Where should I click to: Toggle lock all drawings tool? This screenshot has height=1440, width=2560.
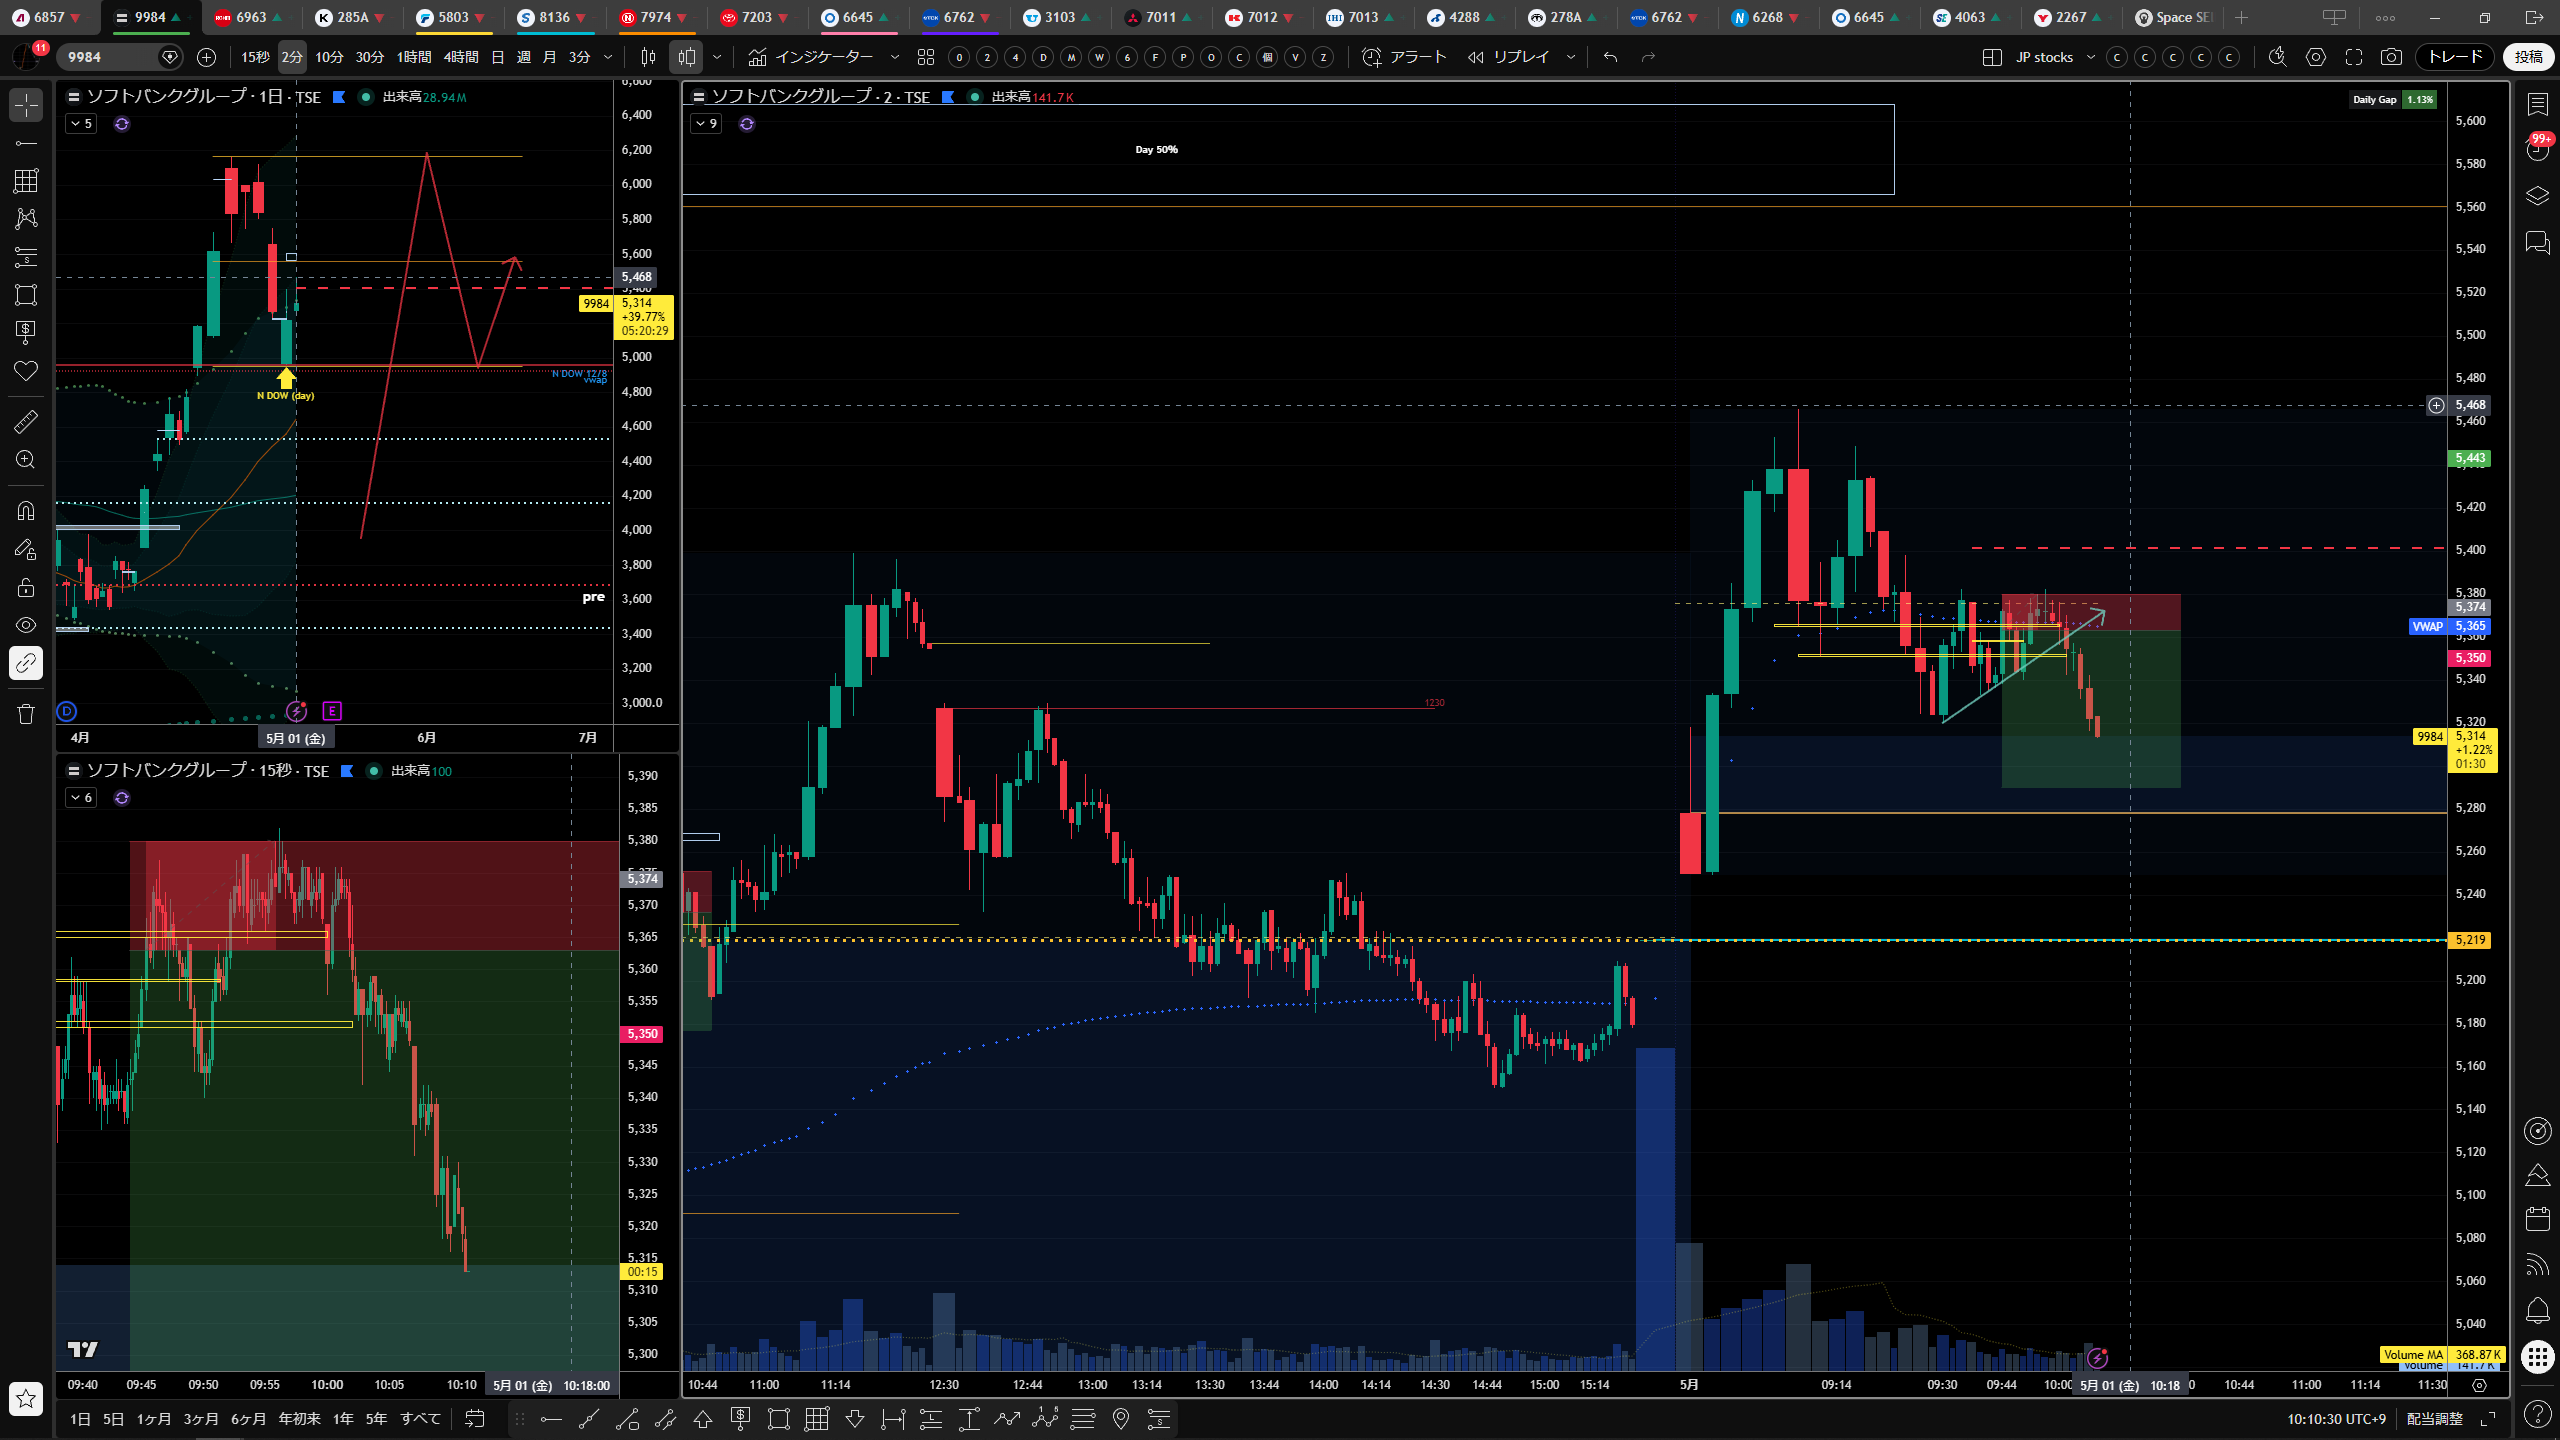point(26,587)
